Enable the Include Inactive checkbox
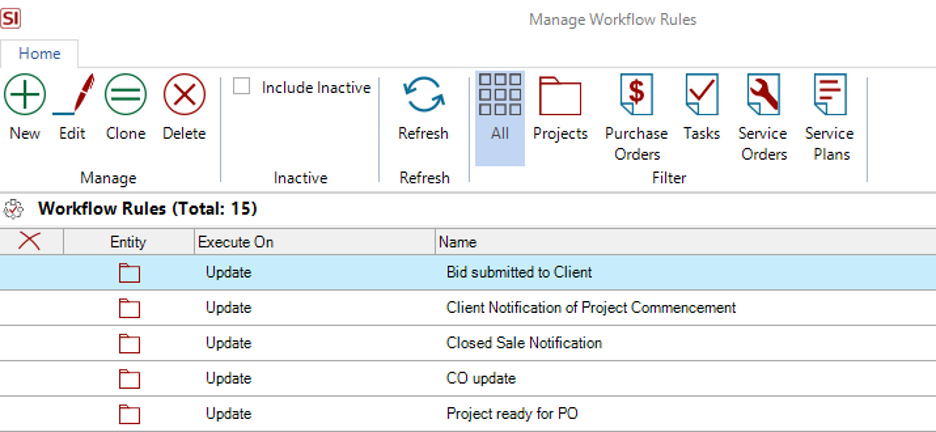This screenshot has height=432, width=936. [x=241, y=87]
